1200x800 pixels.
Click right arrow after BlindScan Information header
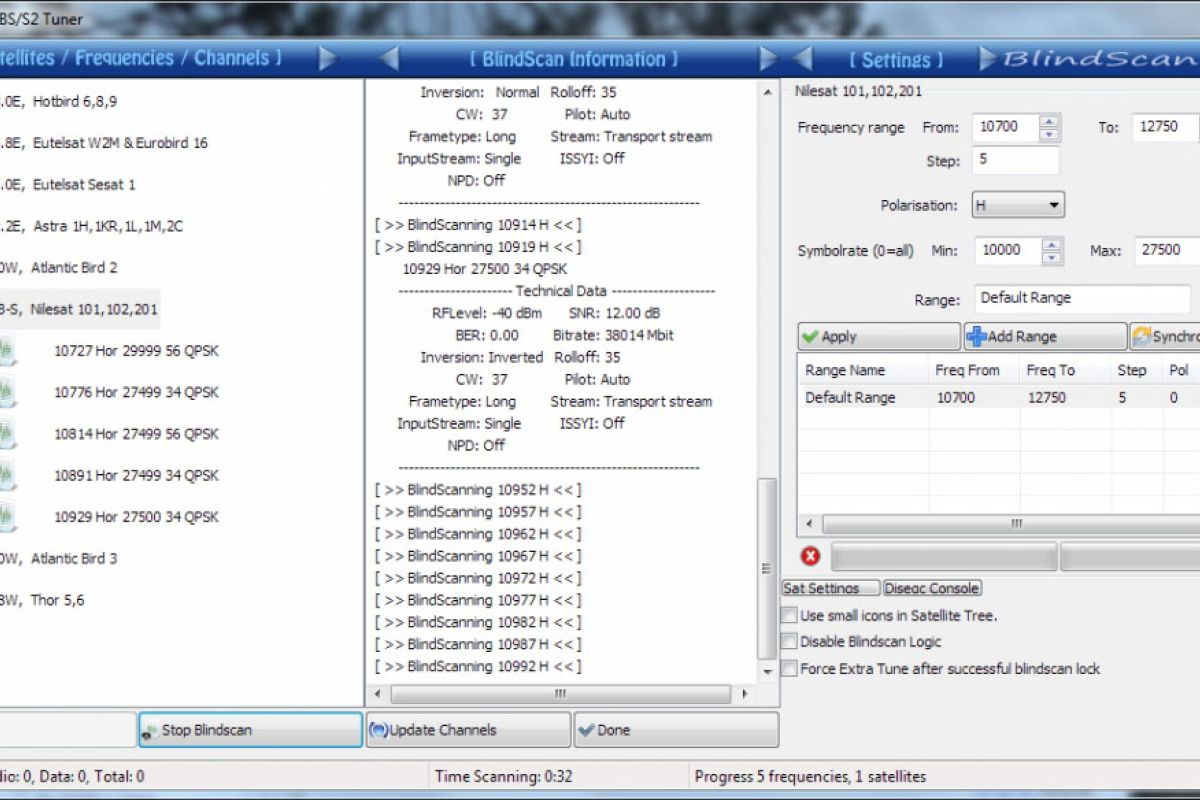tap(768, 59)
